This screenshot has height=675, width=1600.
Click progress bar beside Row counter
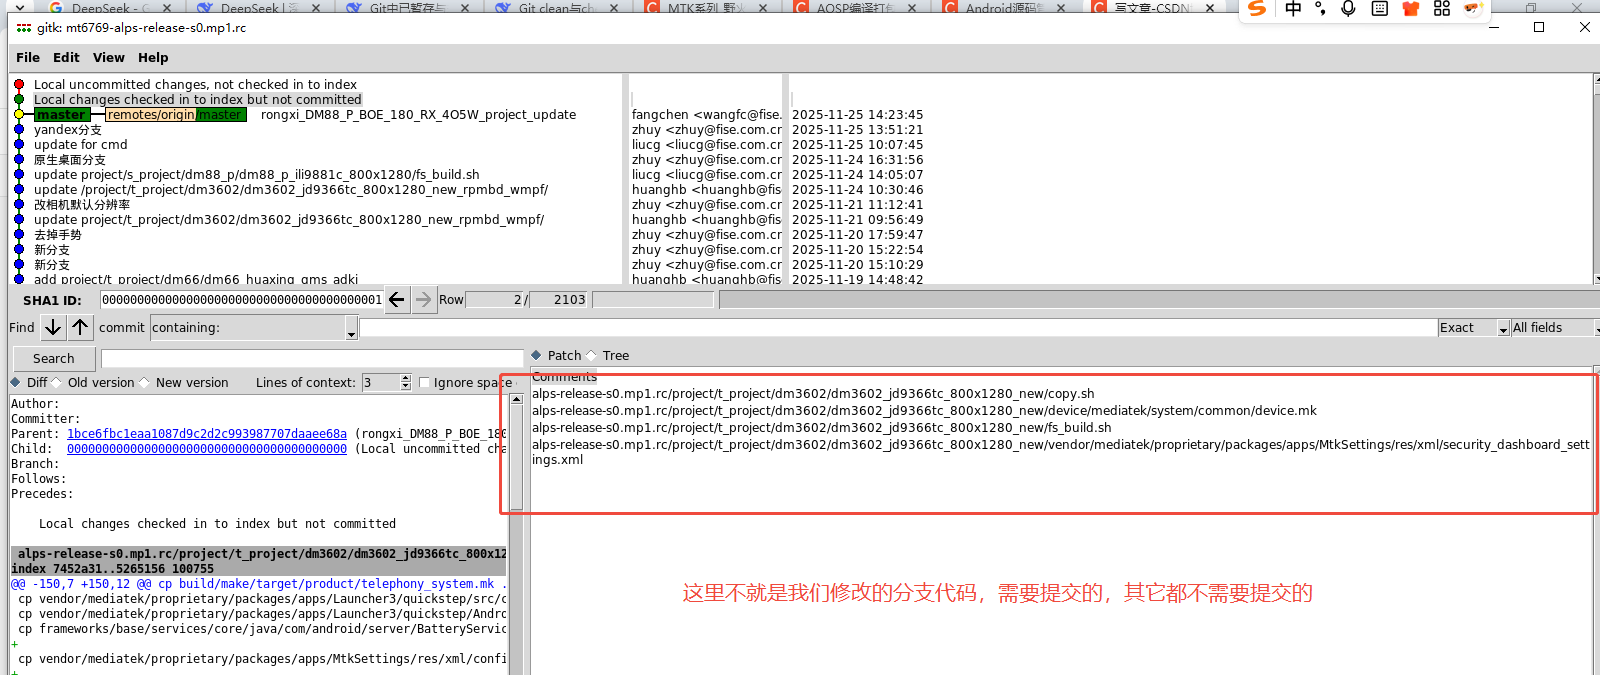(655, 299)
